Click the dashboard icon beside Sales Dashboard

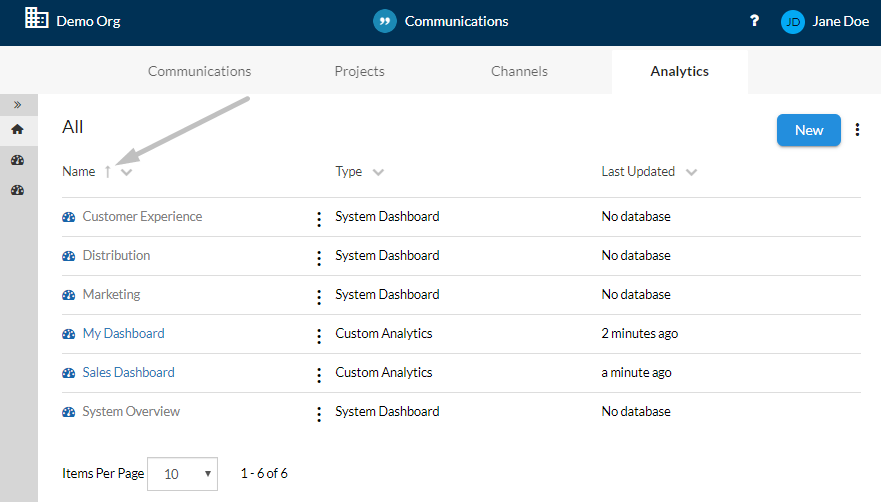[x=69, y=373]
